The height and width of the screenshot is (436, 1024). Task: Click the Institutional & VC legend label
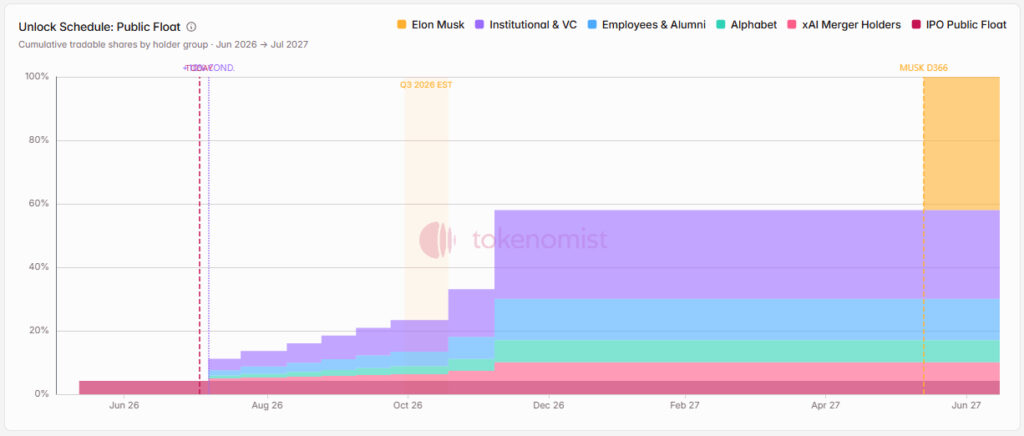533,25
